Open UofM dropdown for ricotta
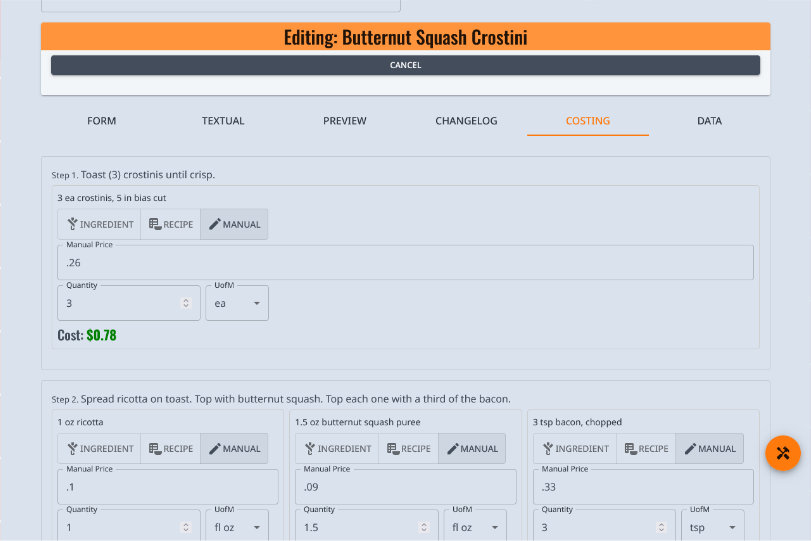 tap(237, 527)
